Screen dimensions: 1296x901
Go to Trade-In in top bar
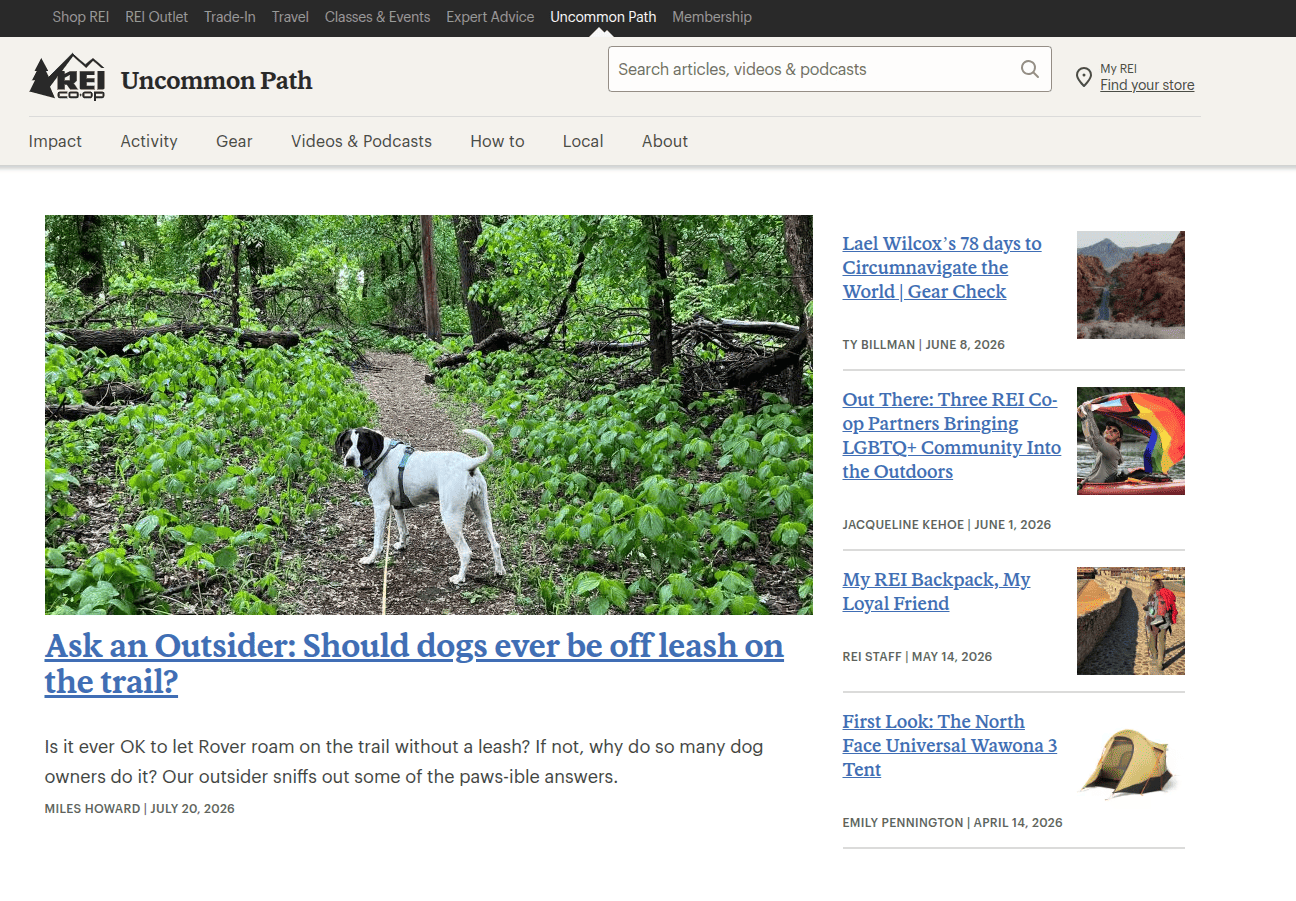point(230,17)
